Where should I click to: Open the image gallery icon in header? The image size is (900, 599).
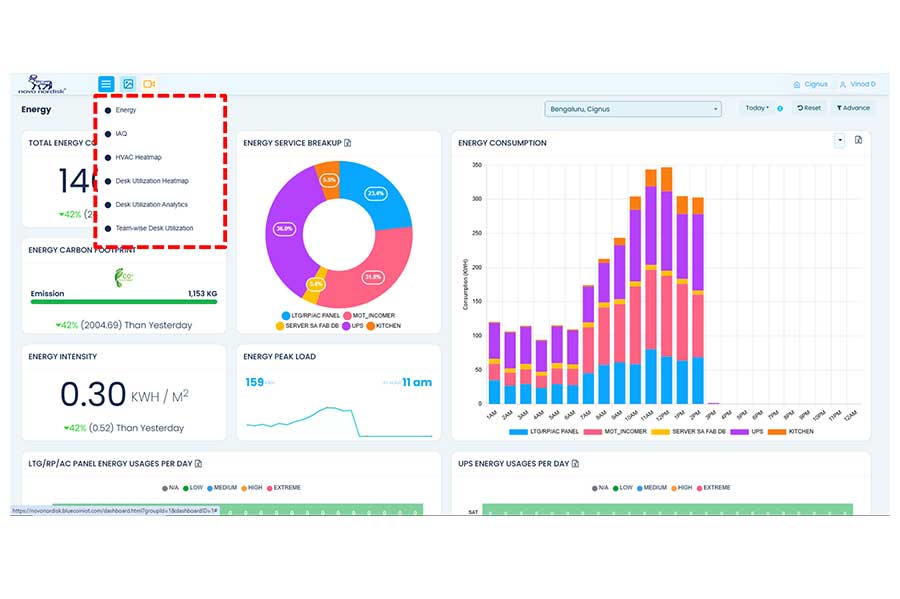(128, 84)
